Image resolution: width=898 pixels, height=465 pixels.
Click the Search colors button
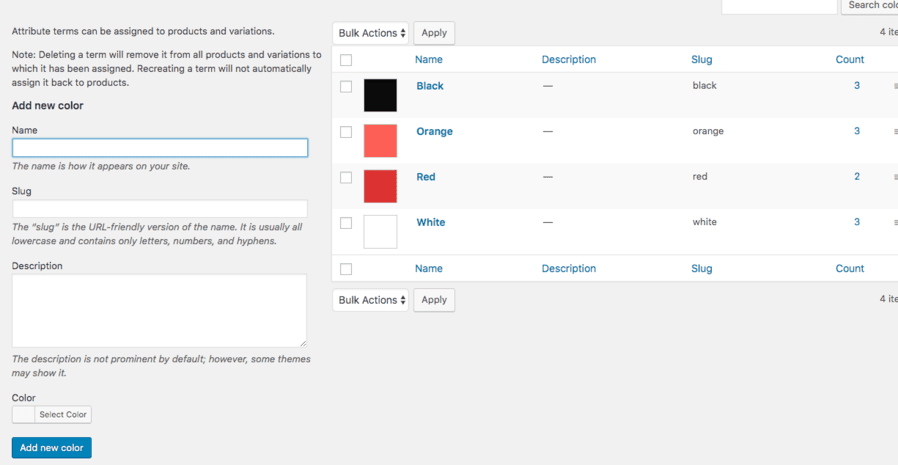click(869, 5)
